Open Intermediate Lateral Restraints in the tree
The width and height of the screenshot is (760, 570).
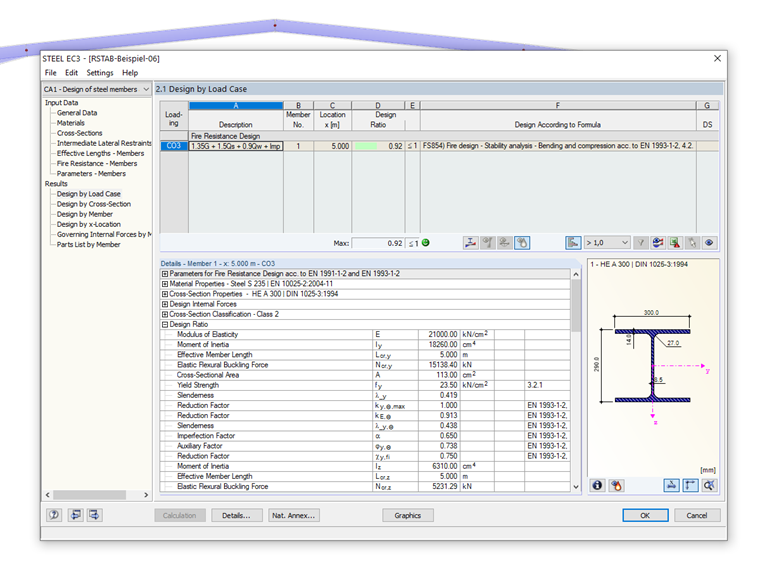104,143
